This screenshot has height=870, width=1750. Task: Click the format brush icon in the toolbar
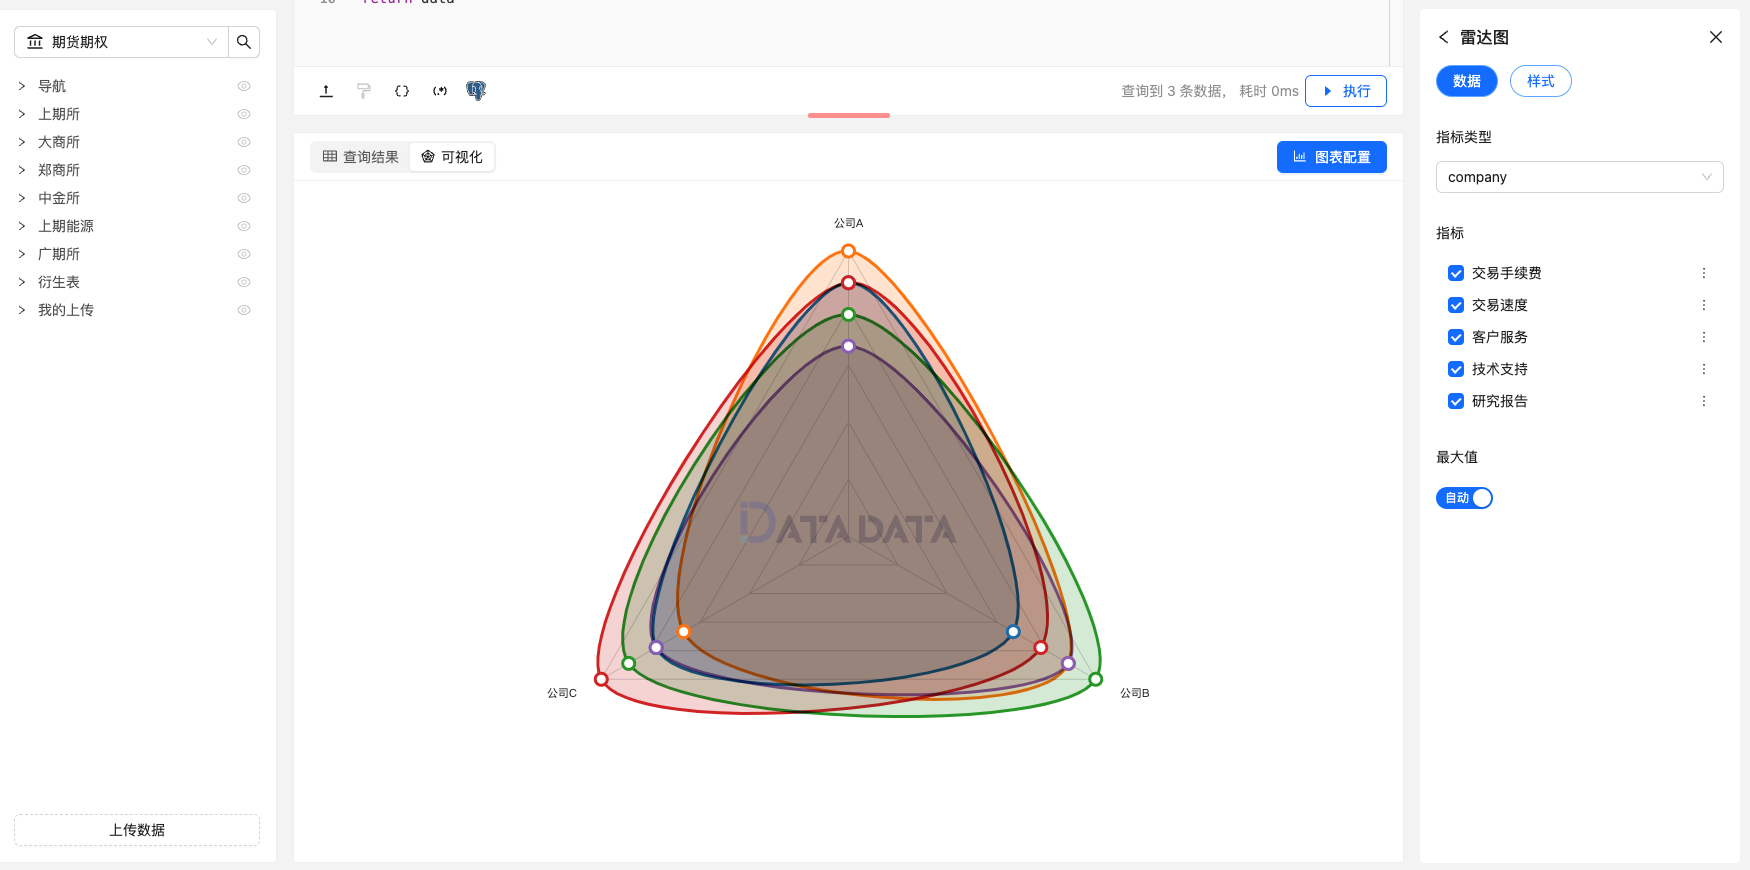click(364, 91)
